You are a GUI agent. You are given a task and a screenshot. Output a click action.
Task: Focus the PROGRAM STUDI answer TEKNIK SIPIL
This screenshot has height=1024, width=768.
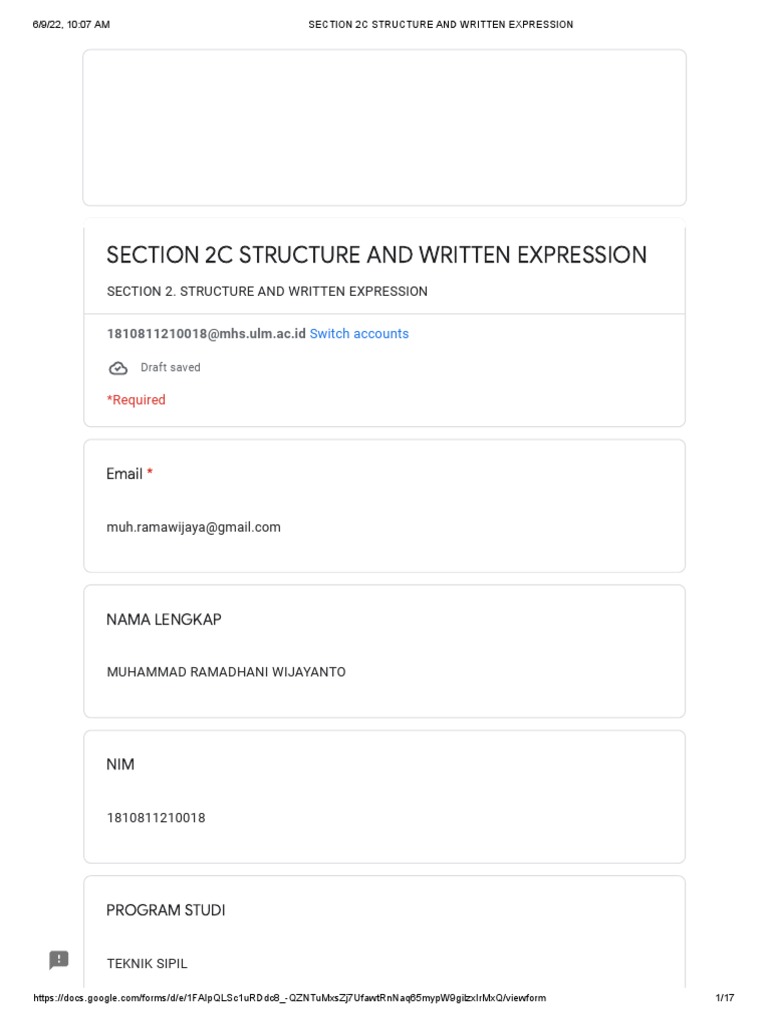147,964
